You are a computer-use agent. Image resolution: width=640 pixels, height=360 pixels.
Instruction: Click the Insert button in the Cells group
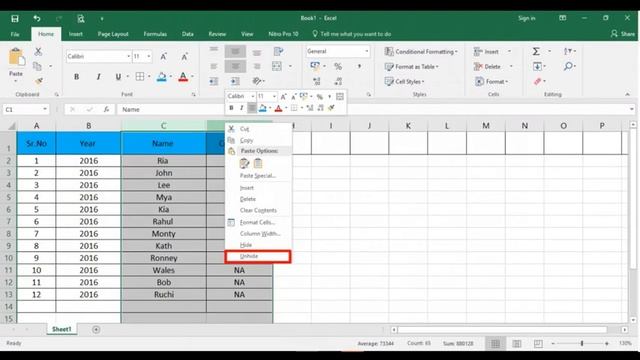[x=486, y=51]
